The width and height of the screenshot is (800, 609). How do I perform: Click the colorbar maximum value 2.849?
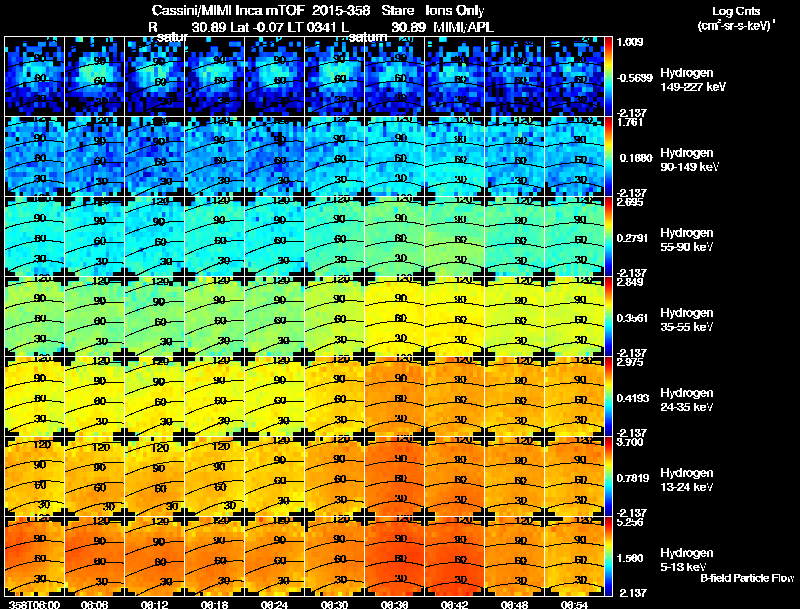coord(630,282)
